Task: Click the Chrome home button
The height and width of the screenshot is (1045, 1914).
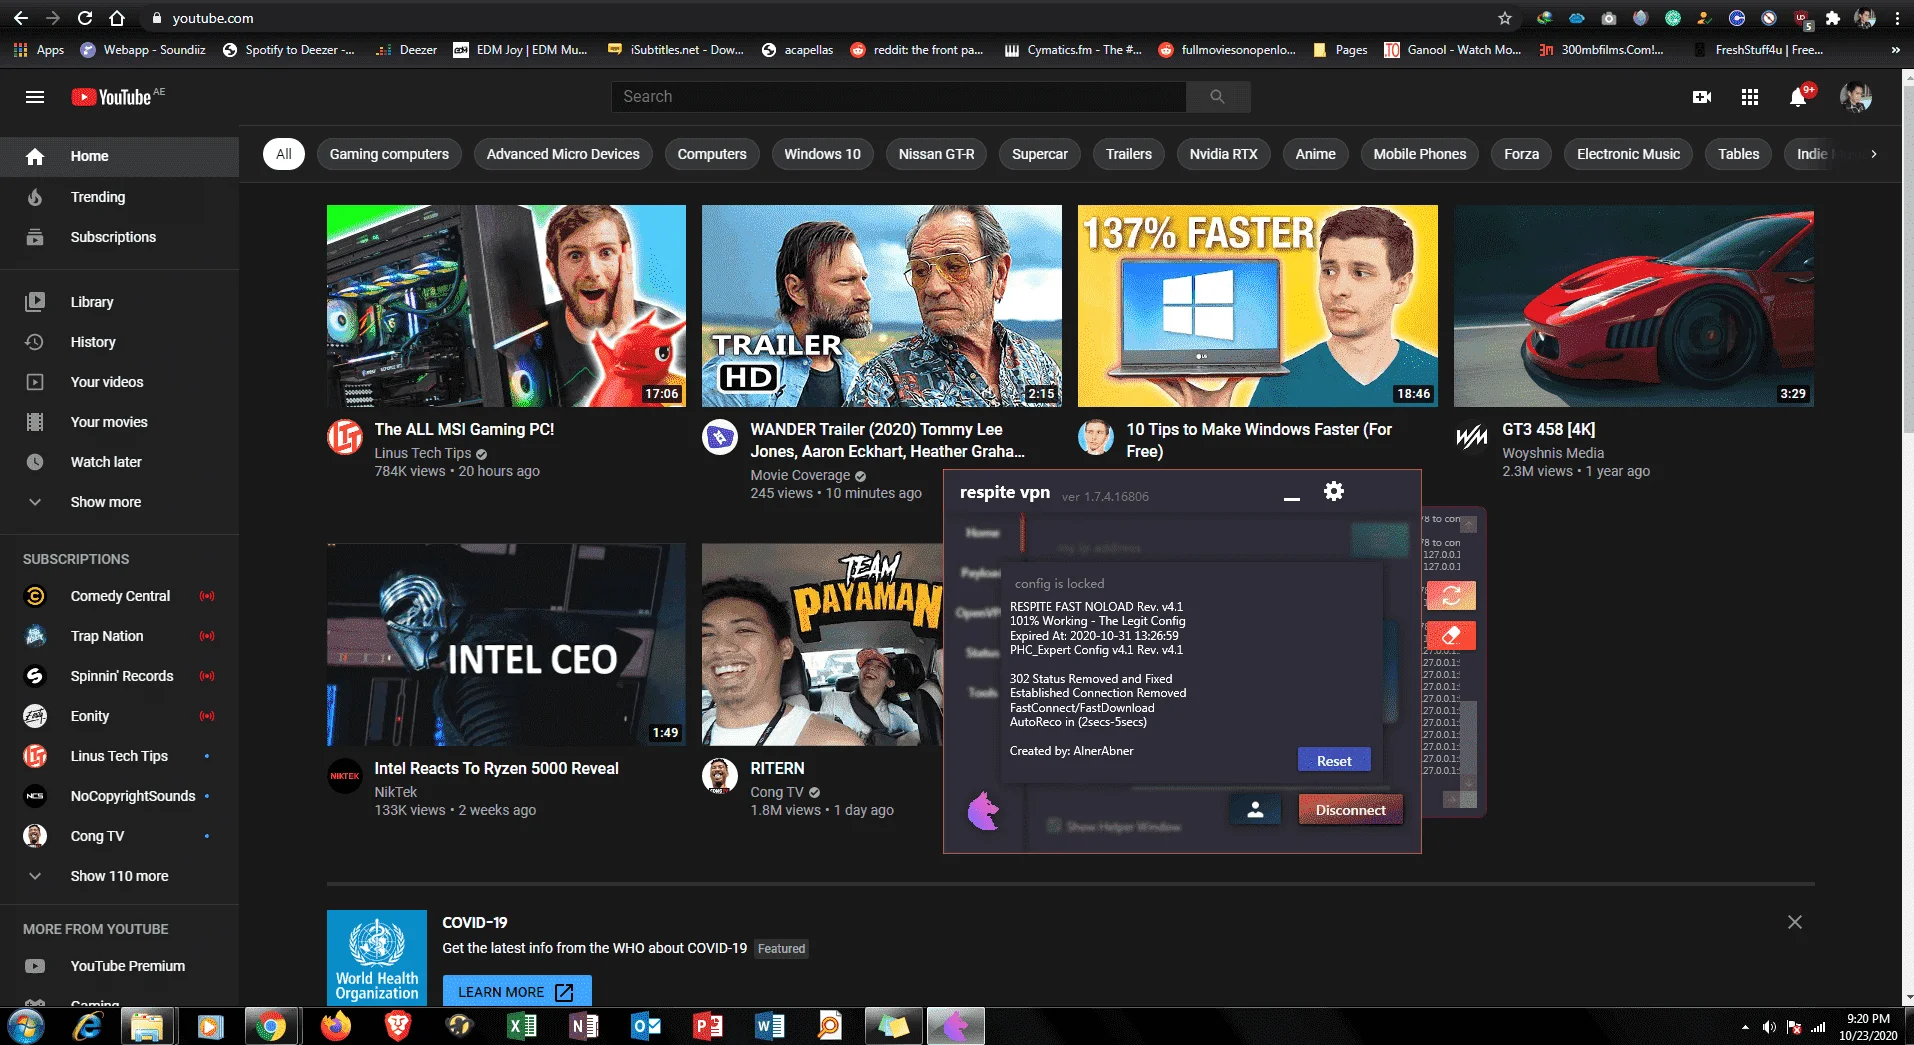Action: (117, 18)
